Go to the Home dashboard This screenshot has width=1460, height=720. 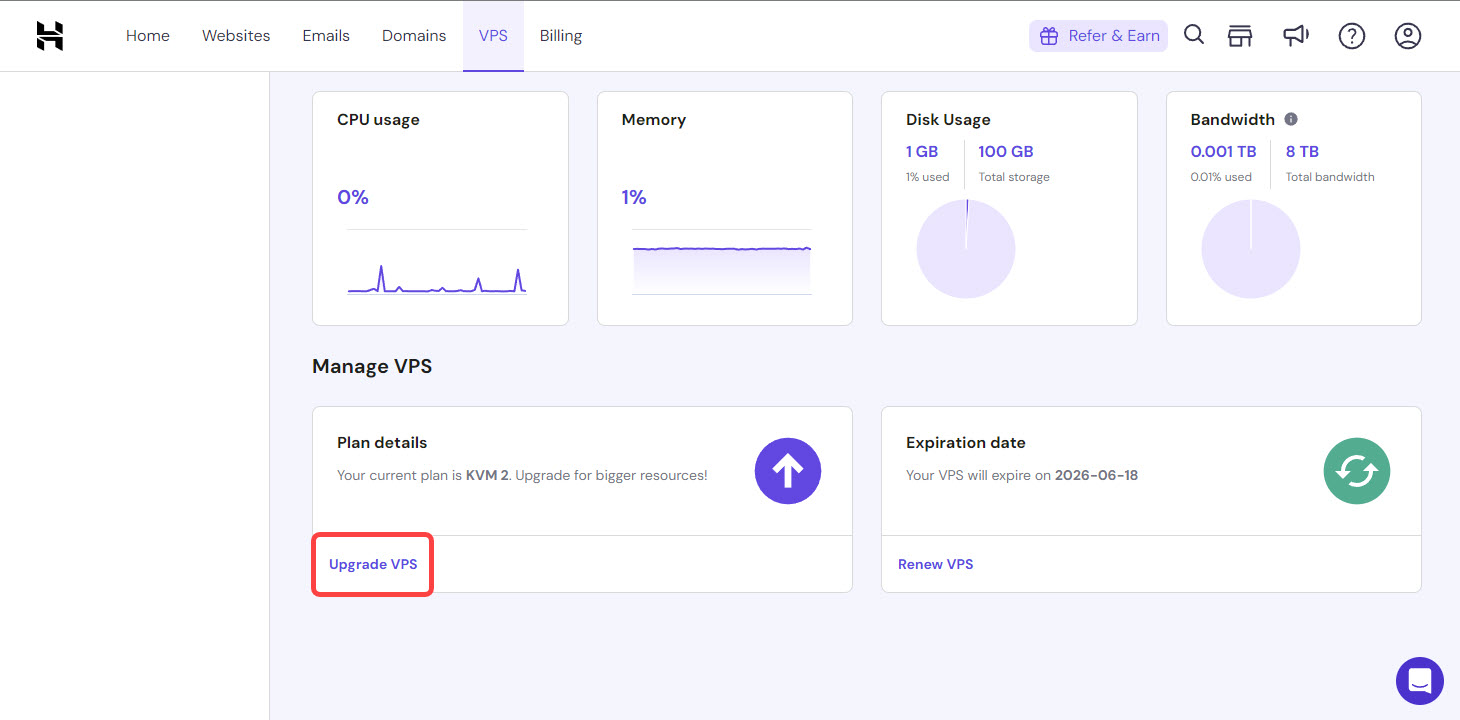click(147, 35)
